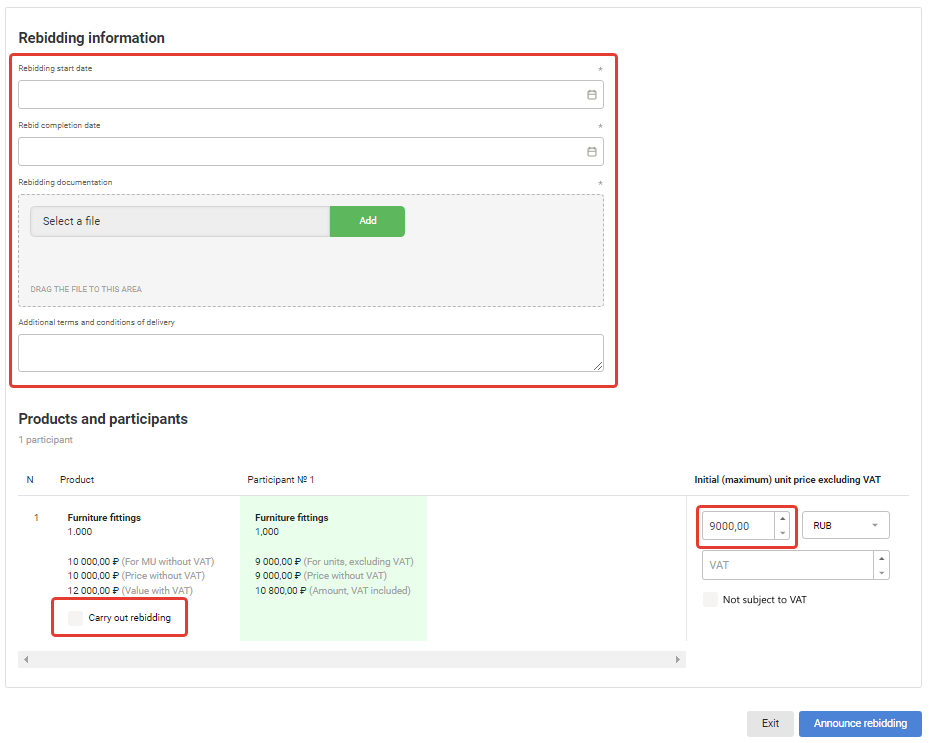This screenshot has height=743, width=929.
Task: Decrease the unit price with down arrow
Action: (782, 533)
